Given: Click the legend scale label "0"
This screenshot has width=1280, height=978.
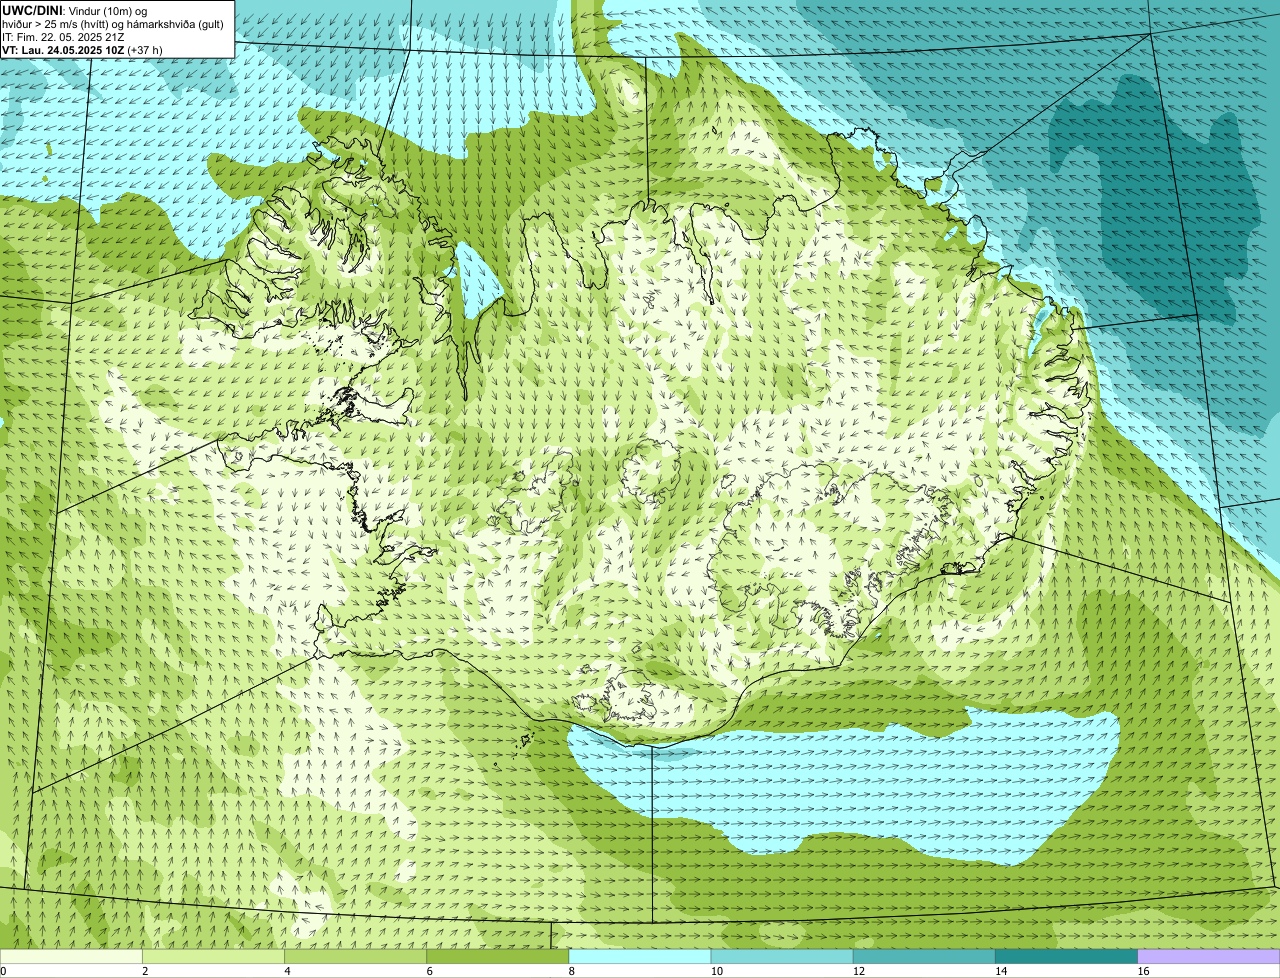Looking at the screenshot, I should pos(4,971).
